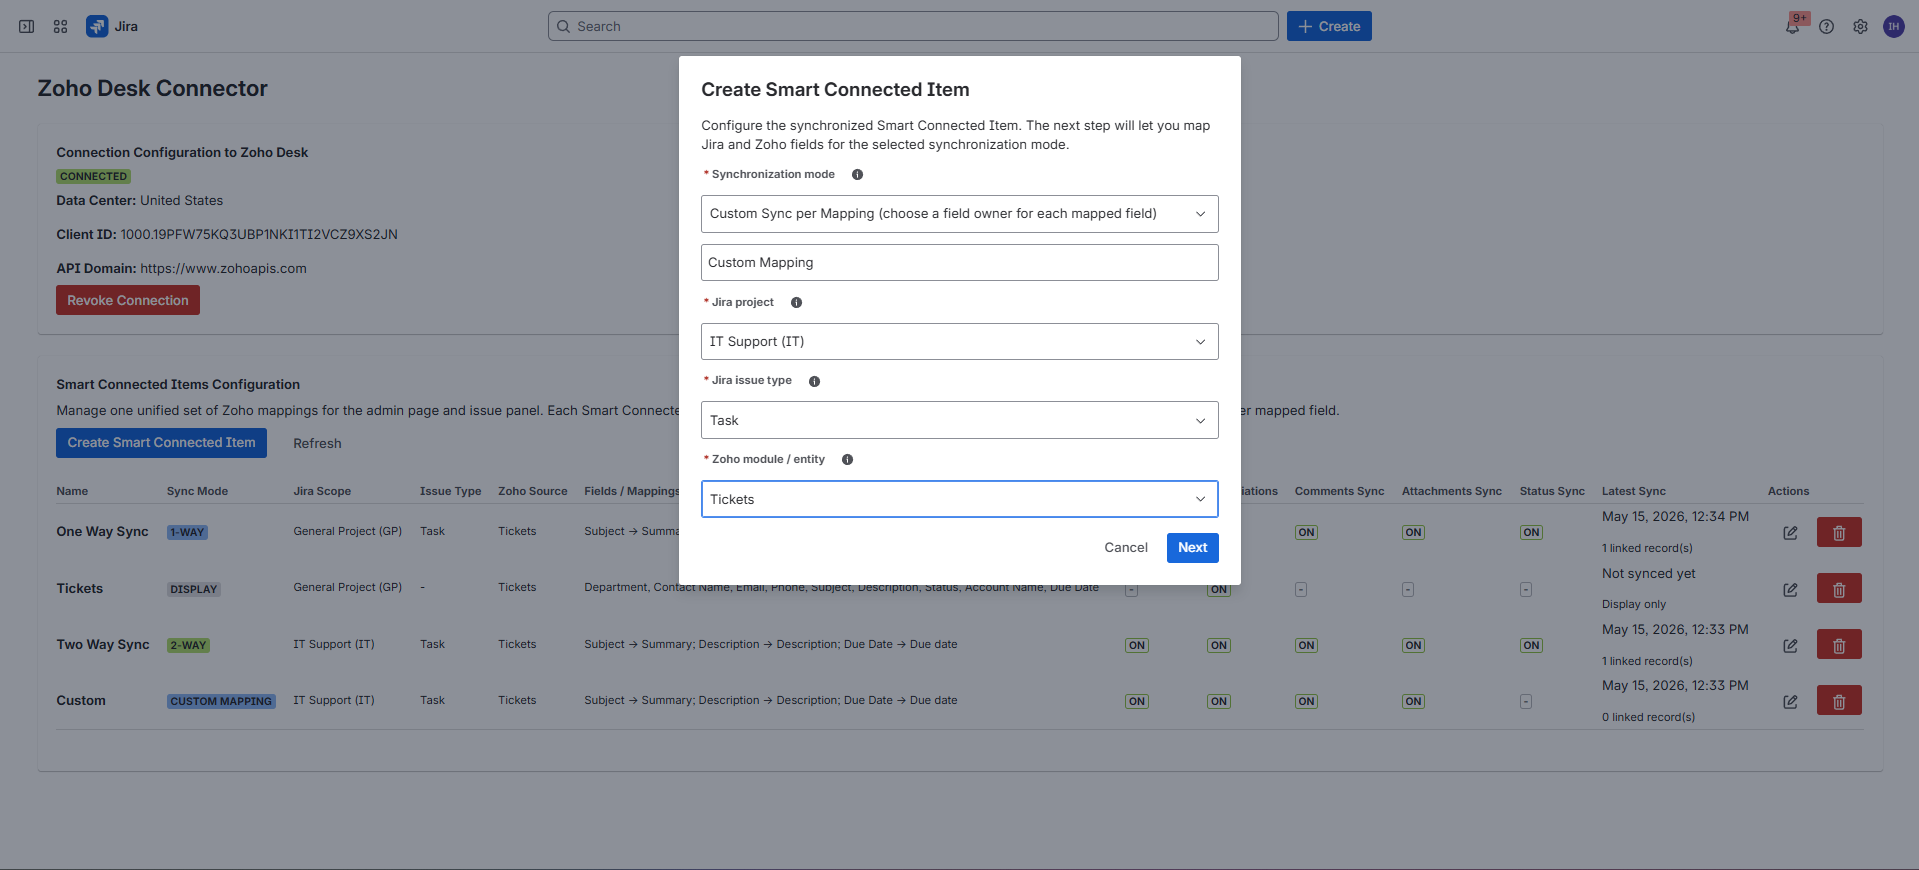Click the Two Way Sync row name
This screenshot has width=1919, height=870.
click(103, 645)
